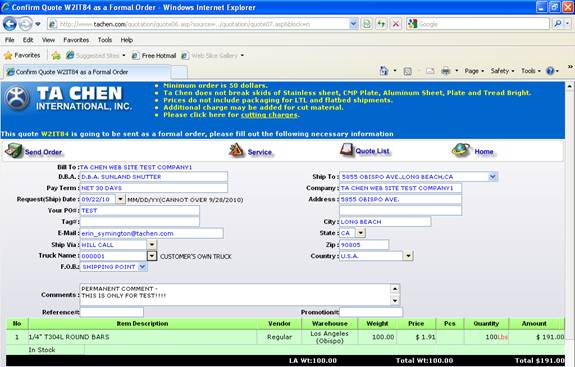This screenshot has height=367, width=575.
Task: Click the City field showing LONG BEACH
Action: coord(385,222)
